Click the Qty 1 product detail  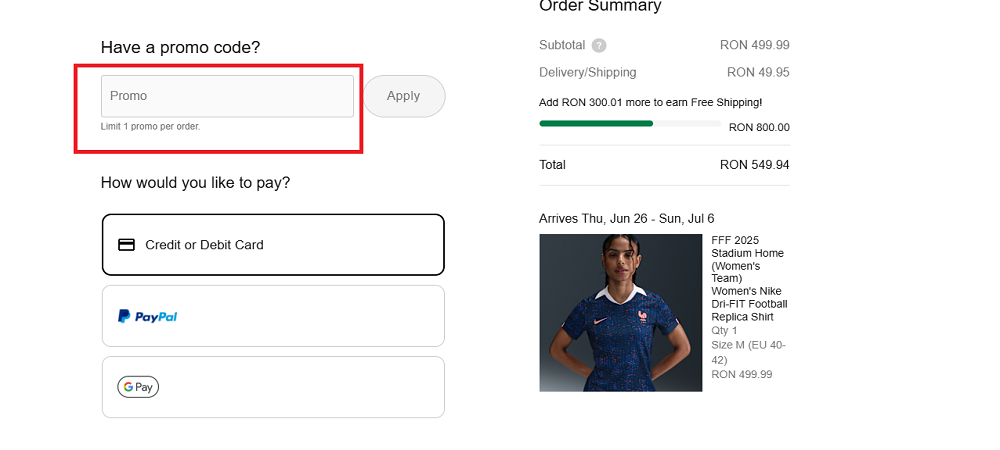(724, 331)
